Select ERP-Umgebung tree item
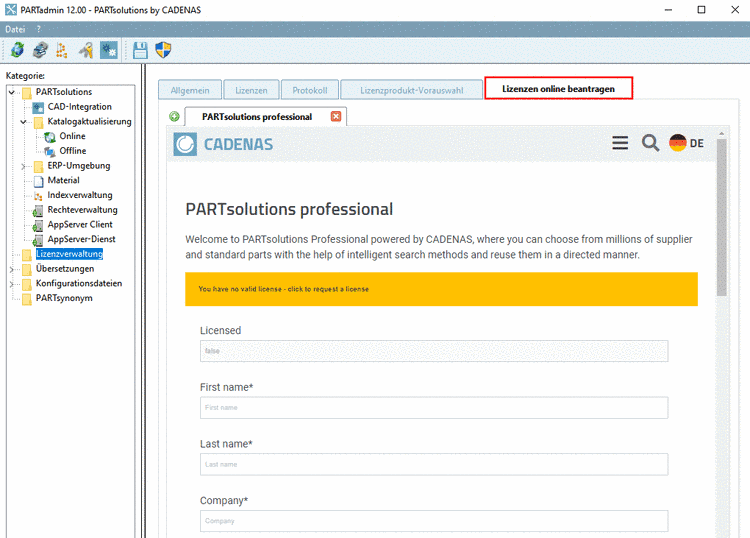 tap(78, 165)
